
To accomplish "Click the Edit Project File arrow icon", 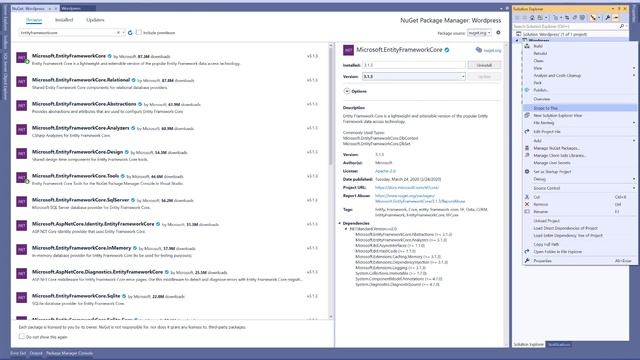I will click(x=527, y=131).
